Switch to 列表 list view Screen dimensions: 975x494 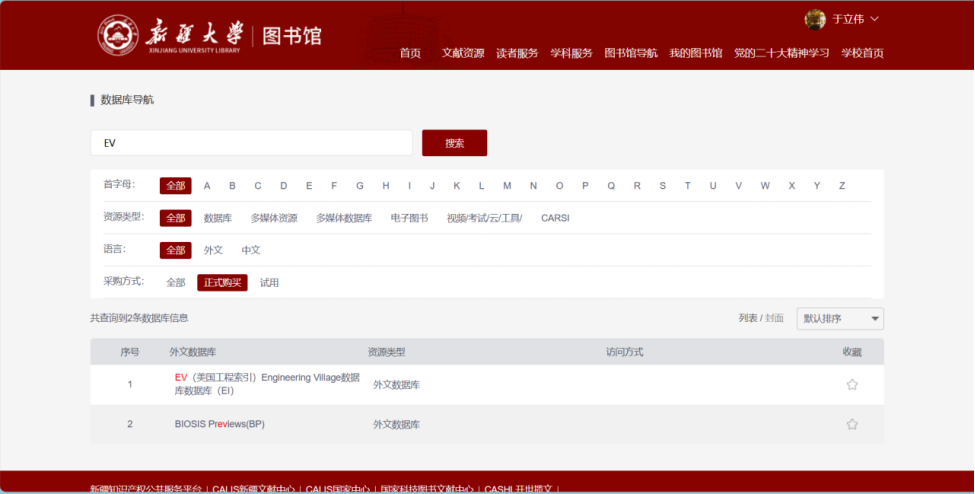[748, 318]
